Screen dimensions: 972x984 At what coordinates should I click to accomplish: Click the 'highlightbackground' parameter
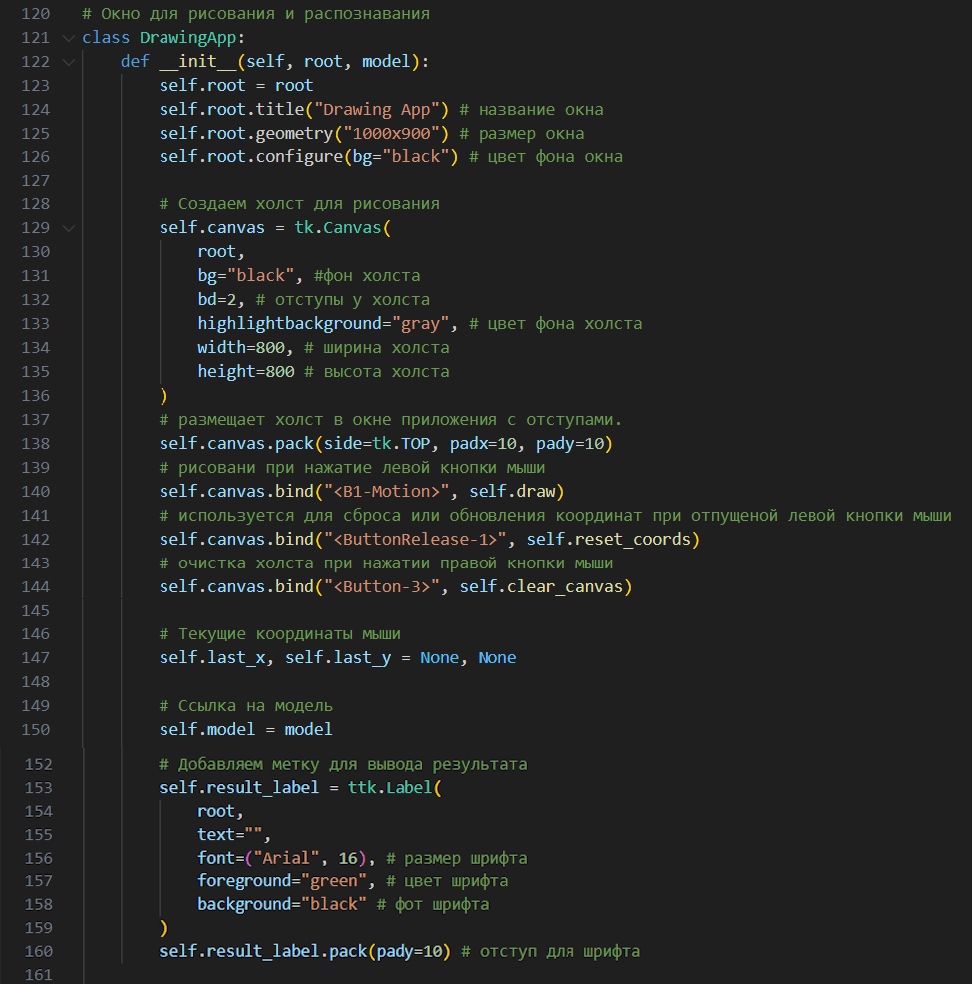pyautogui.click(x=289, y=324)
